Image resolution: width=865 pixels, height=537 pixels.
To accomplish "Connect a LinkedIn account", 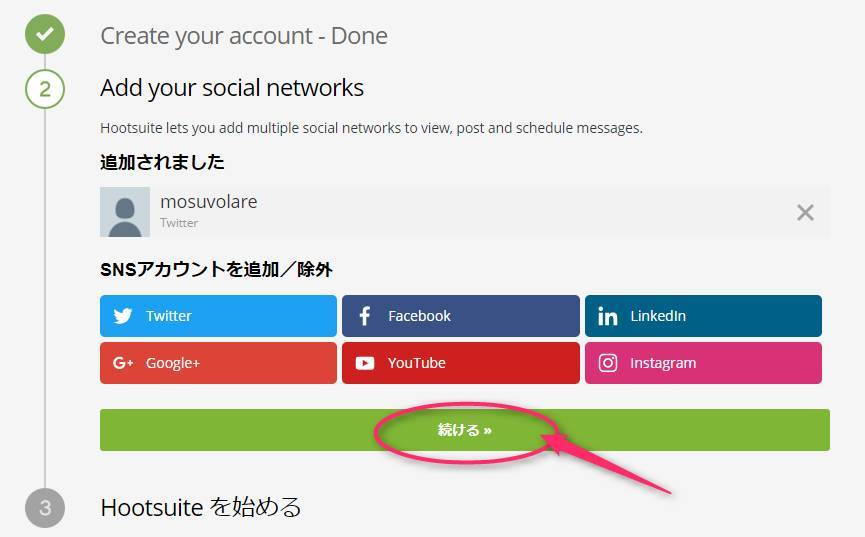I will [703, 316].
